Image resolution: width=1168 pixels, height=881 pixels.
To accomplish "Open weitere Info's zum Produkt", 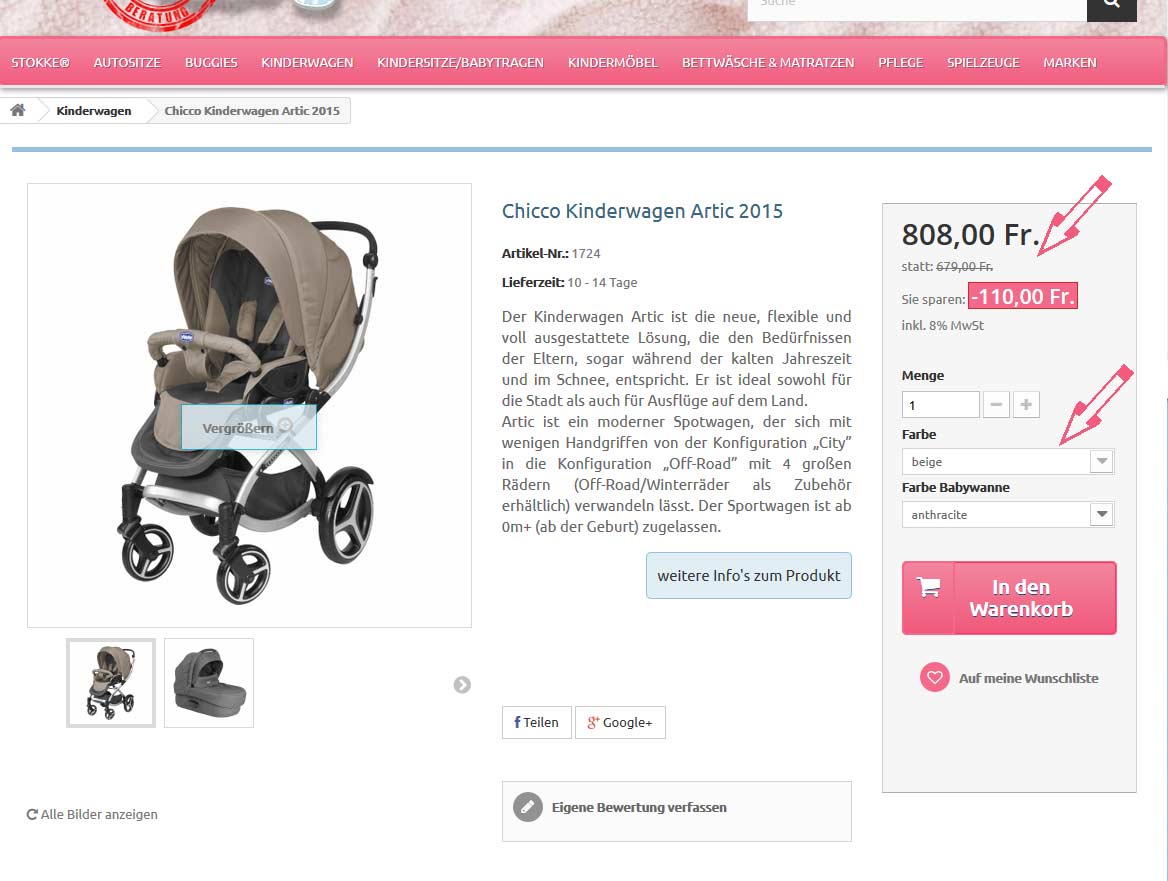I will pos(749,576).
